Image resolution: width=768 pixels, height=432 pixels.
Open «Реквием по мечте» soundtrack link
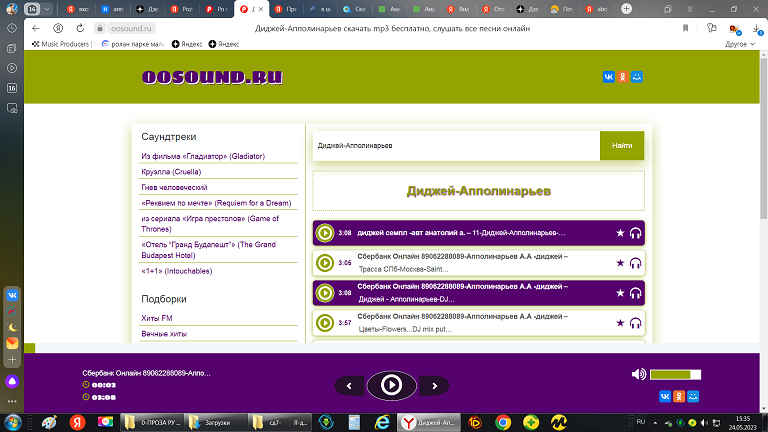point(216,203)
